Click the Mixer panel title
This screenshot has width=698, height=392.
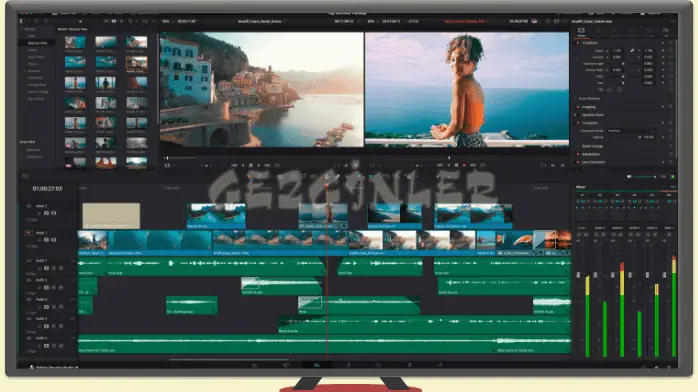(580, 187)
